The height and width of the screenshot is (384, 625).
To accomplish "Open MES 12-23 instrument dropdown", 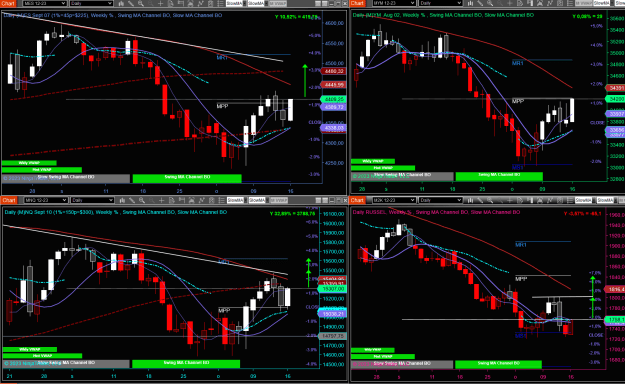I will [x=44, y=3].
